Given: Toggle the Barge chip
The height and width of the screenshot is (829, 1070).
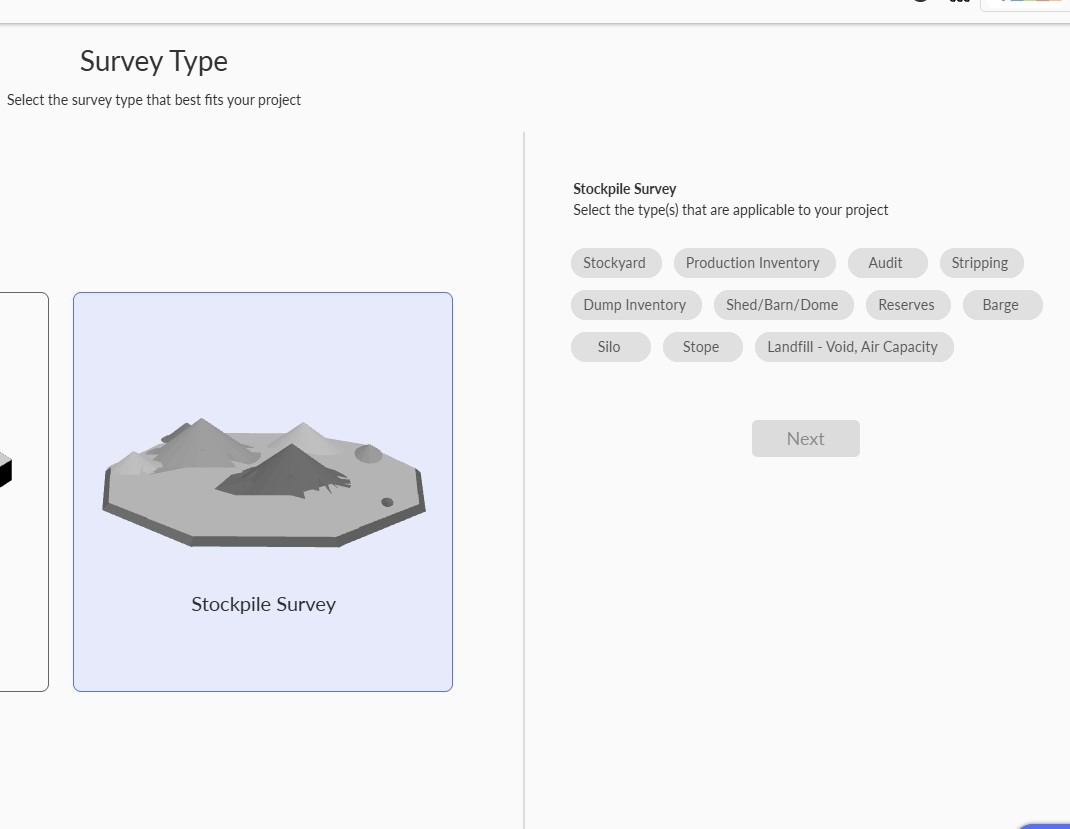Looking at the screenshot, I should click(x=1002, y=305).
